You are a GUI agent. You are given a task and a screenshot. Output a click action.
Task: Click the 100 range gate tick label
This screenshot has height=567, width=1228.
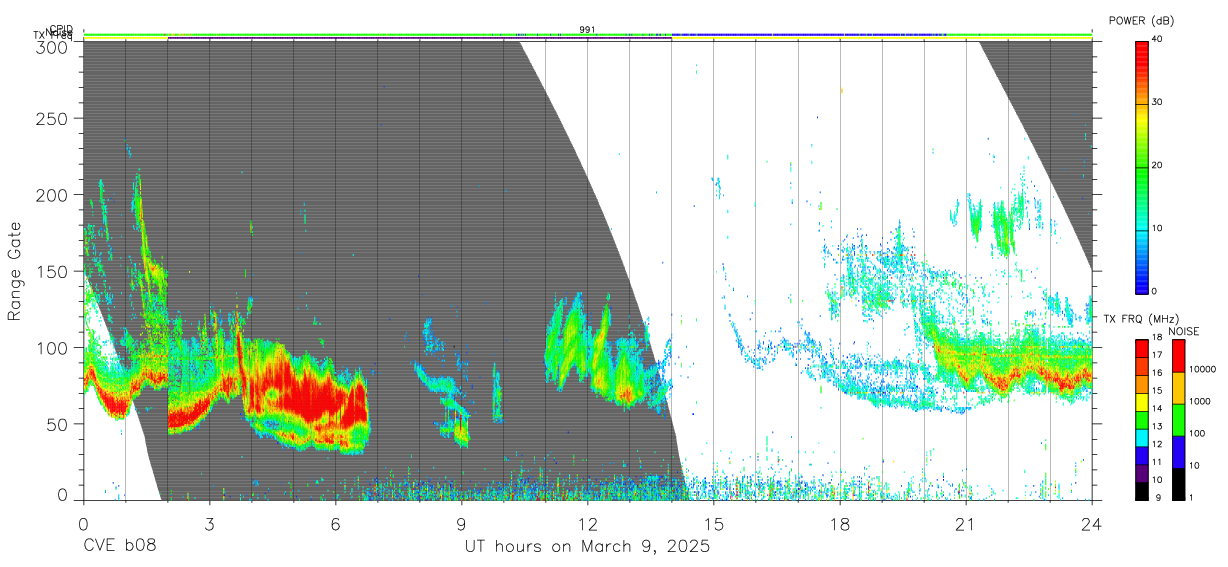(x=51, y=347)
